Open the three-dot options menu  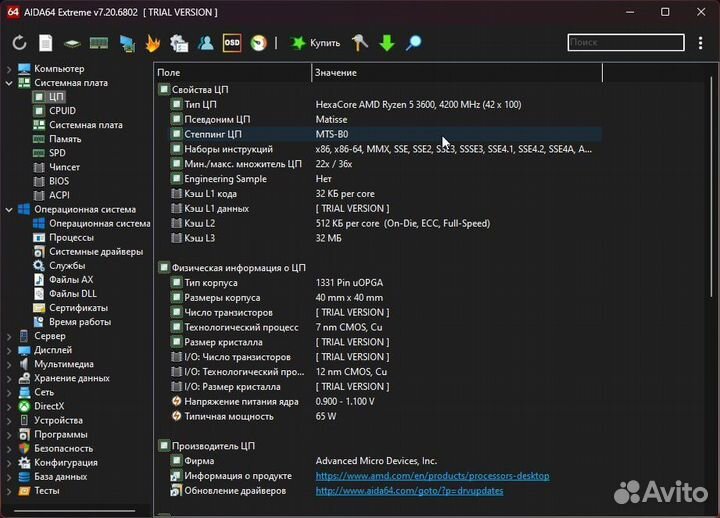point(700,43)
